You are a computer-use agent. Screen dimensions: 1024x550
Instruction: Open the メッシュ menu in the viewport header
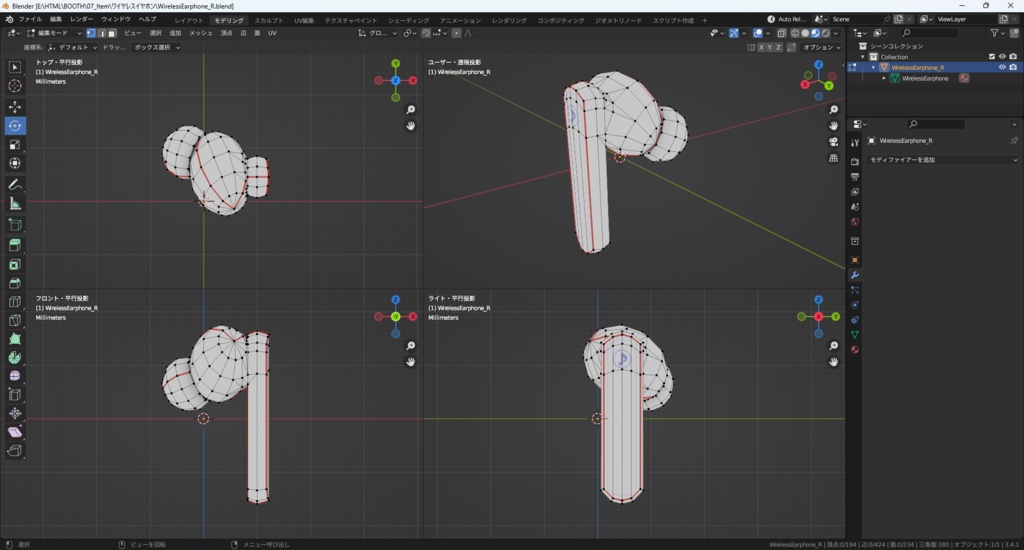[x=200, y=33]
